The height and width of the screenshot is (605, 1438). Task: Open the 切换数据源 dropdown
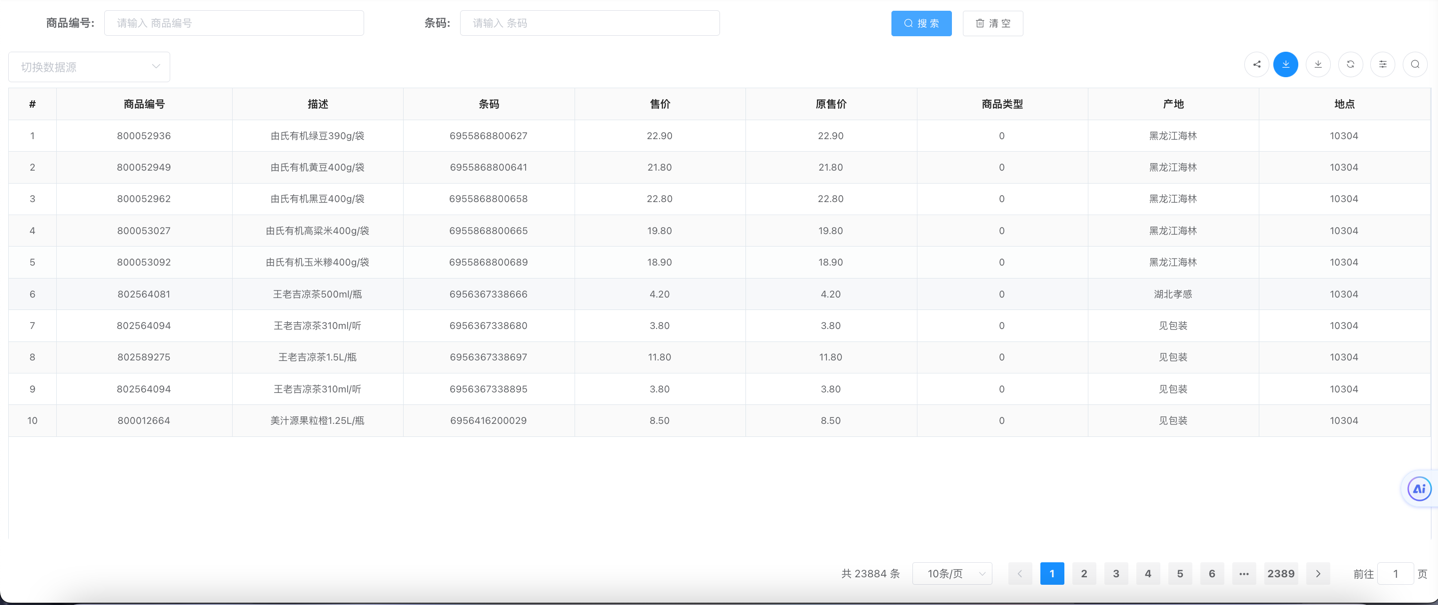click(x=88, y=66)
